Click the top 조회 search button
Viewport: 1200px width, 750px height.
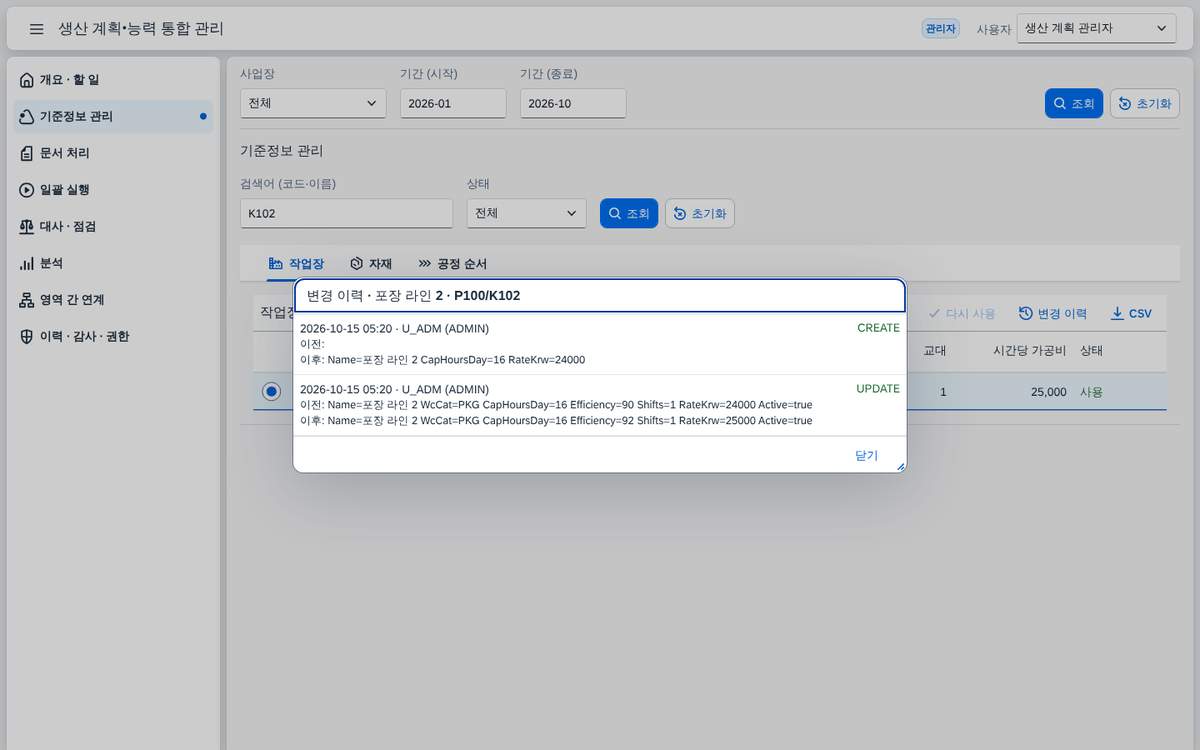click(1074, 103)
